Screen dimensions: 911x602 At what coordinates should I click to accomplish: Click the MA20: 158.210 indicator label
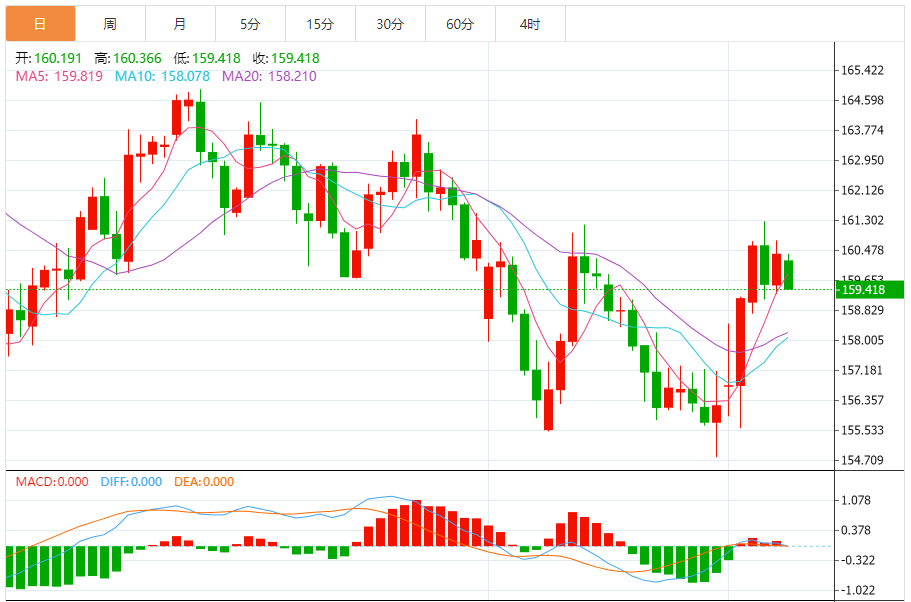[x=269, y=76]
